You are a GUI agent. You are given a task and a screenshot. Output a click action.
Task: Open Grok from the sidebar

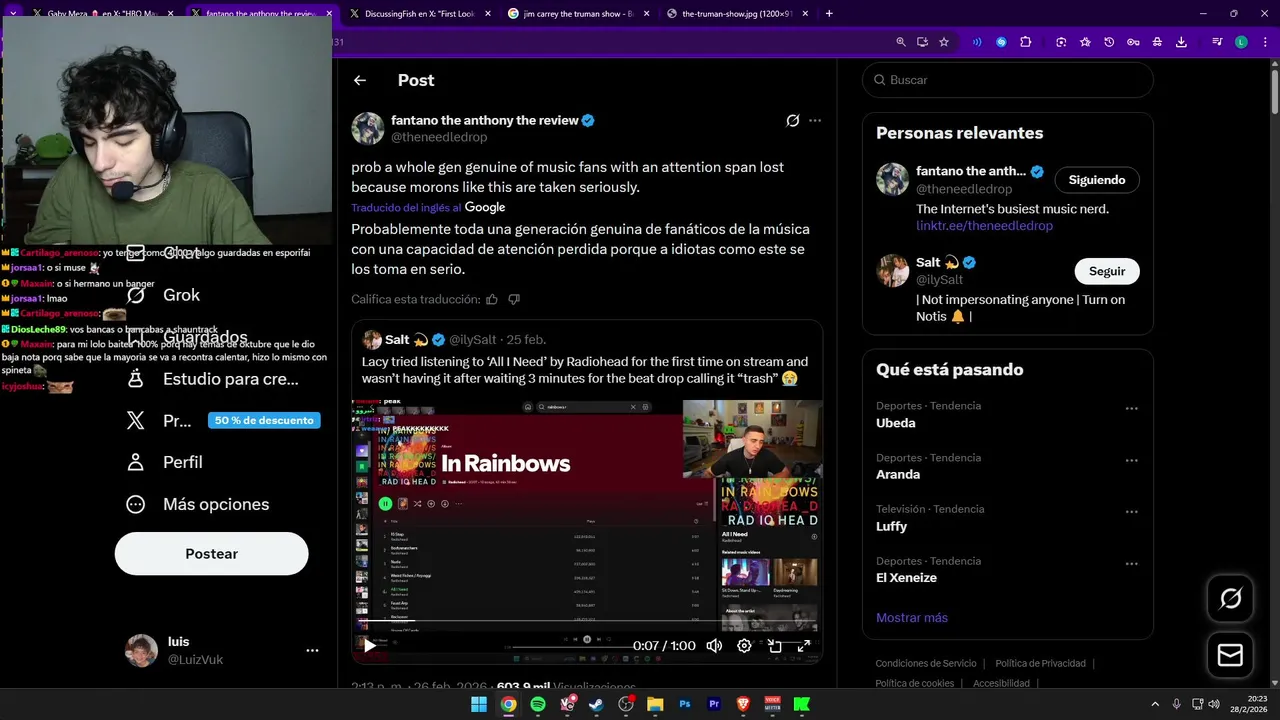164,295
